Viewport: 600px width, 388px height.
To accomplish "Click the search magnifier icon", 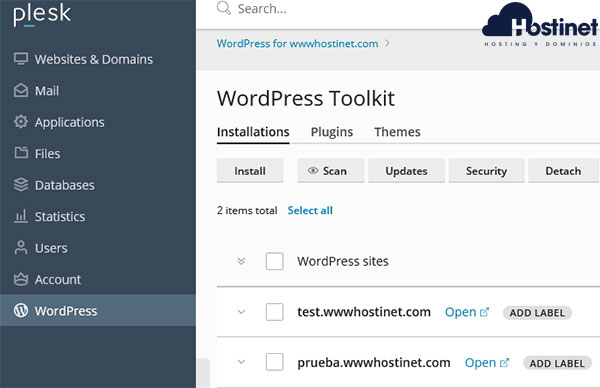I will point(223,8).
